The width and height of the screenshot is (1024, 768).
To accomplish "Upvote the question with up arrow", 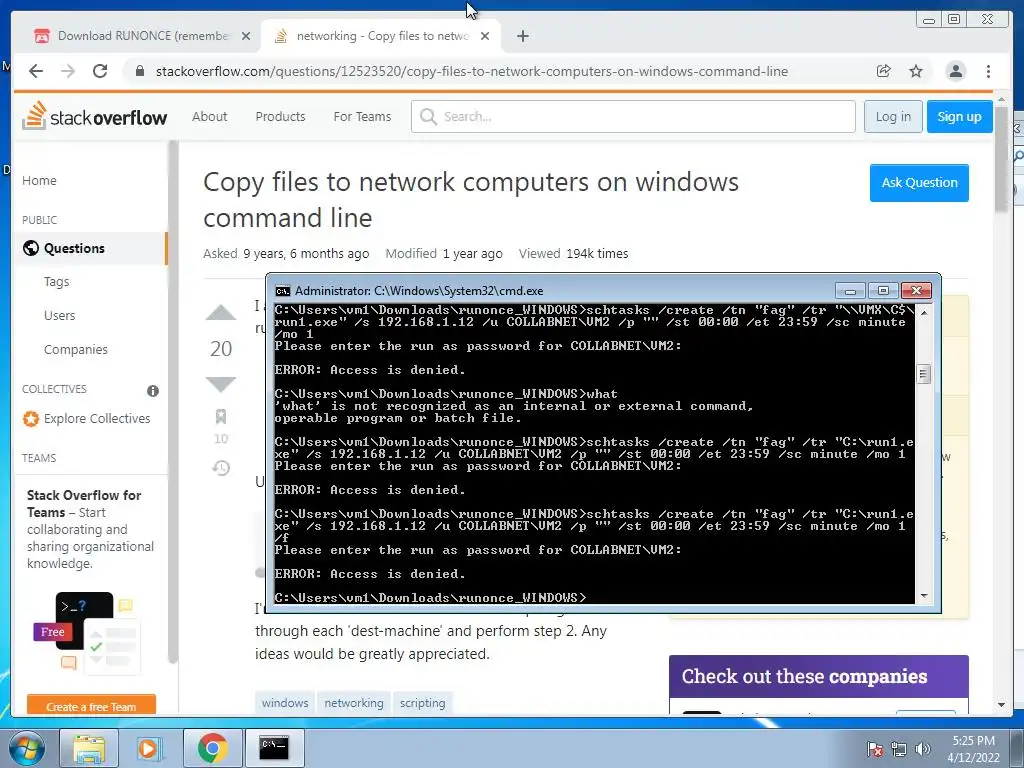I will [x=221, y=313].
